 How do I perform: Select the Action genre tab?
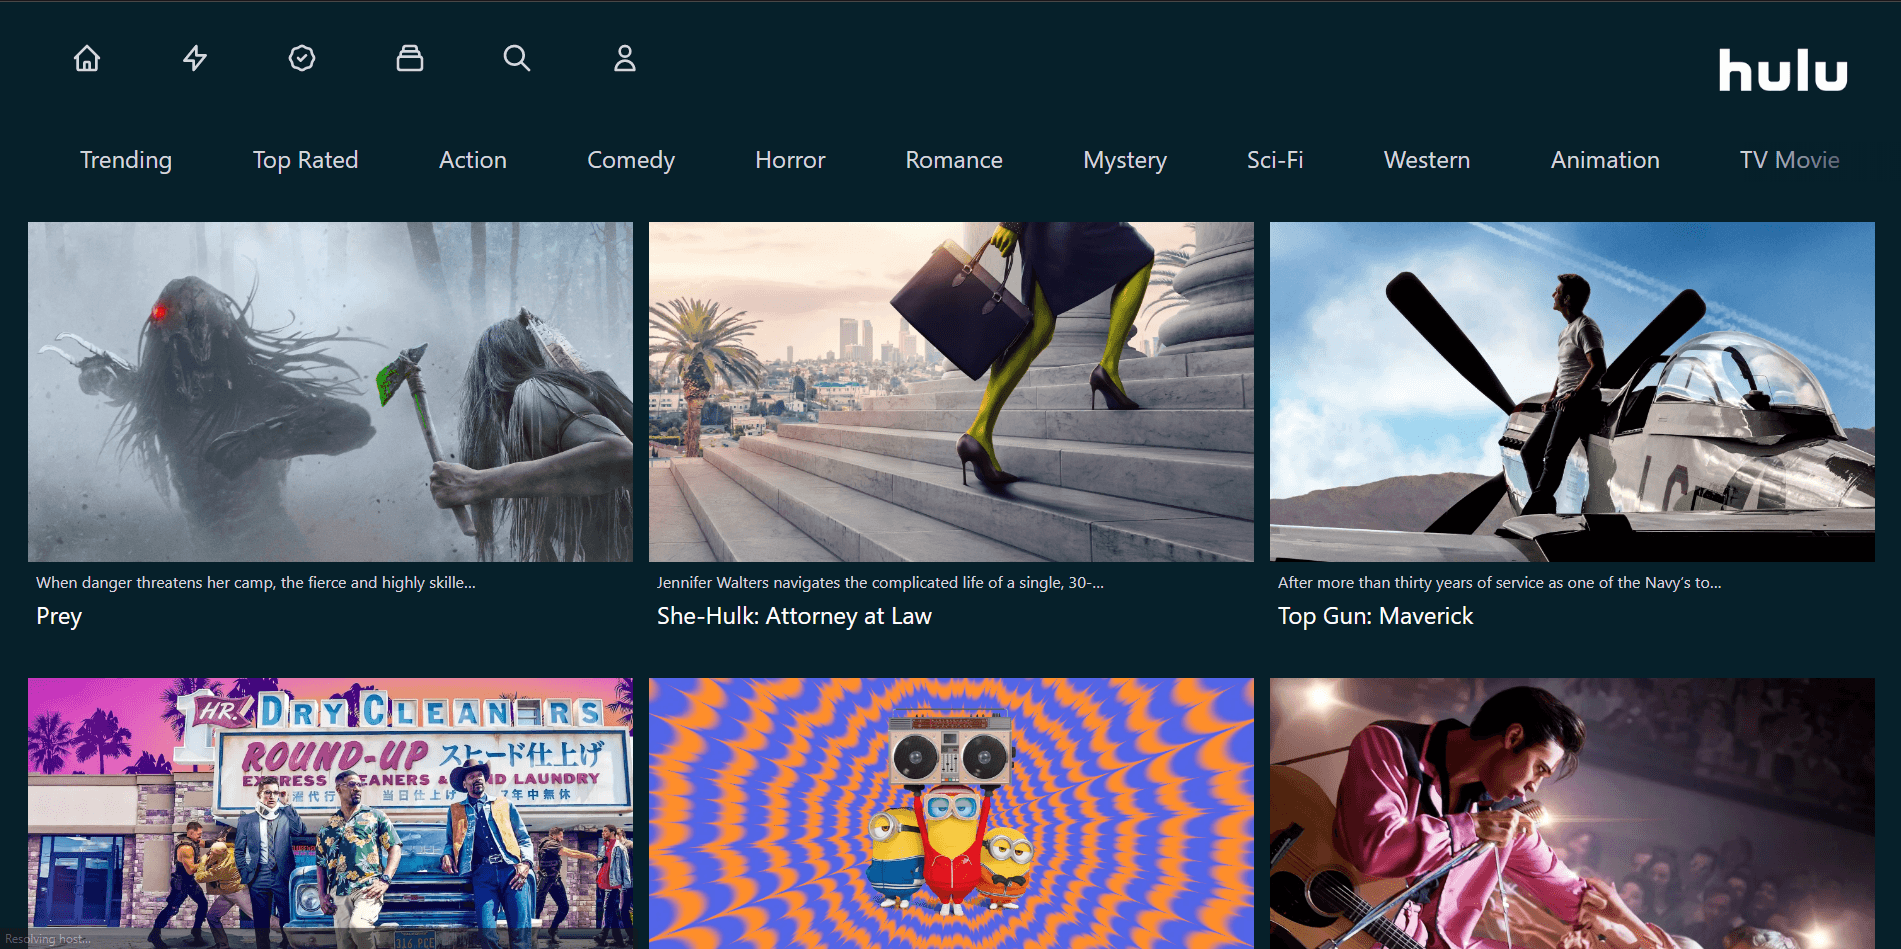click(x=473, y=160)
